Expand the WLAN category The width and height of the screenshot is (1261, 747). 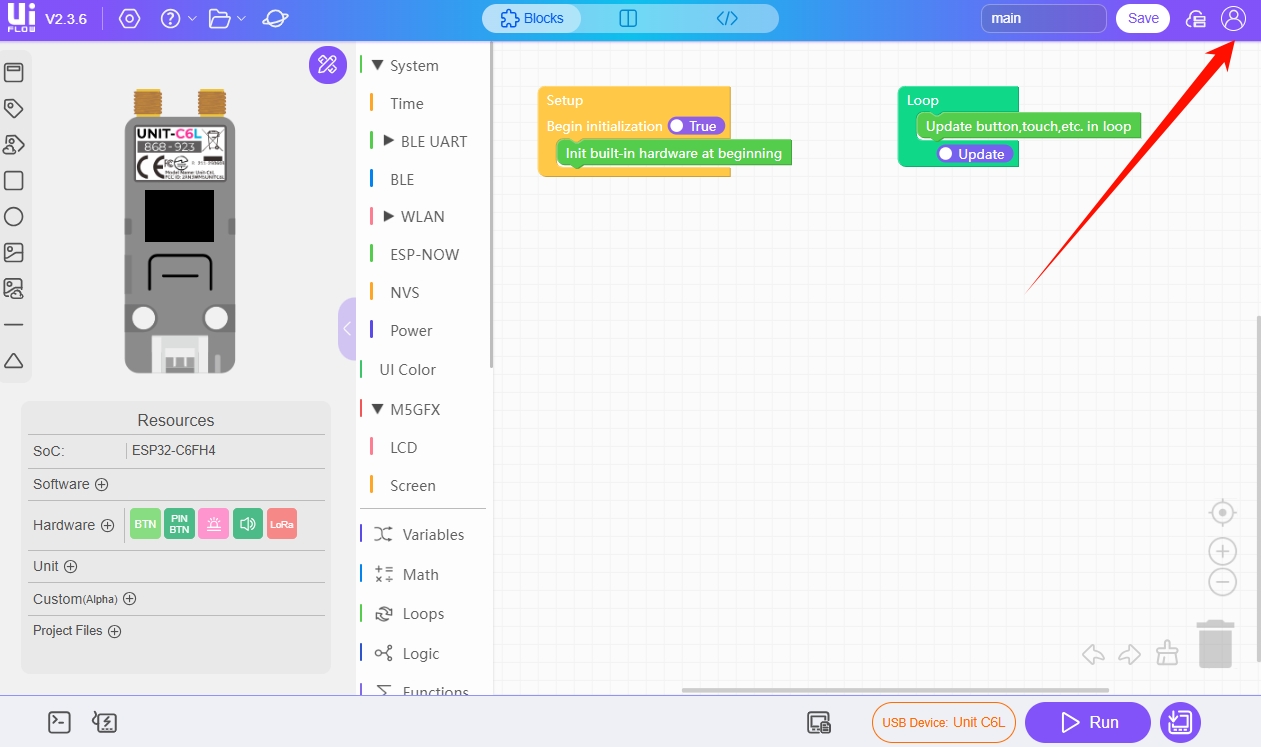click(x=389, y=217)
